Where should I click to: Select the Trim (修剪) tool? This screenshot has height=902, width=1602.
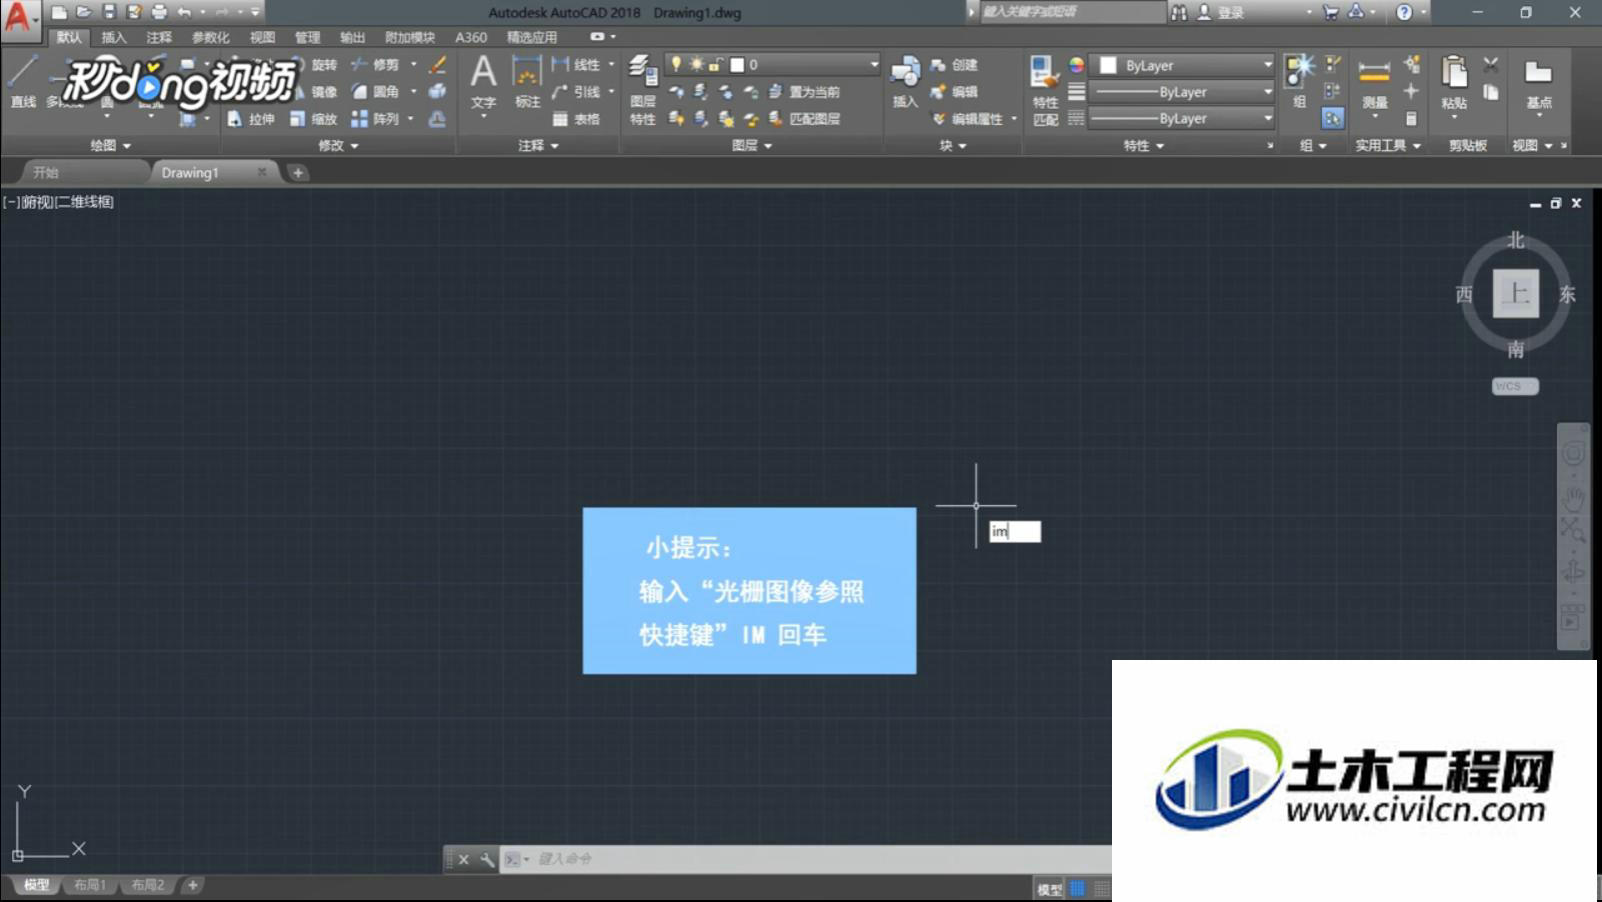click(375, 65)
